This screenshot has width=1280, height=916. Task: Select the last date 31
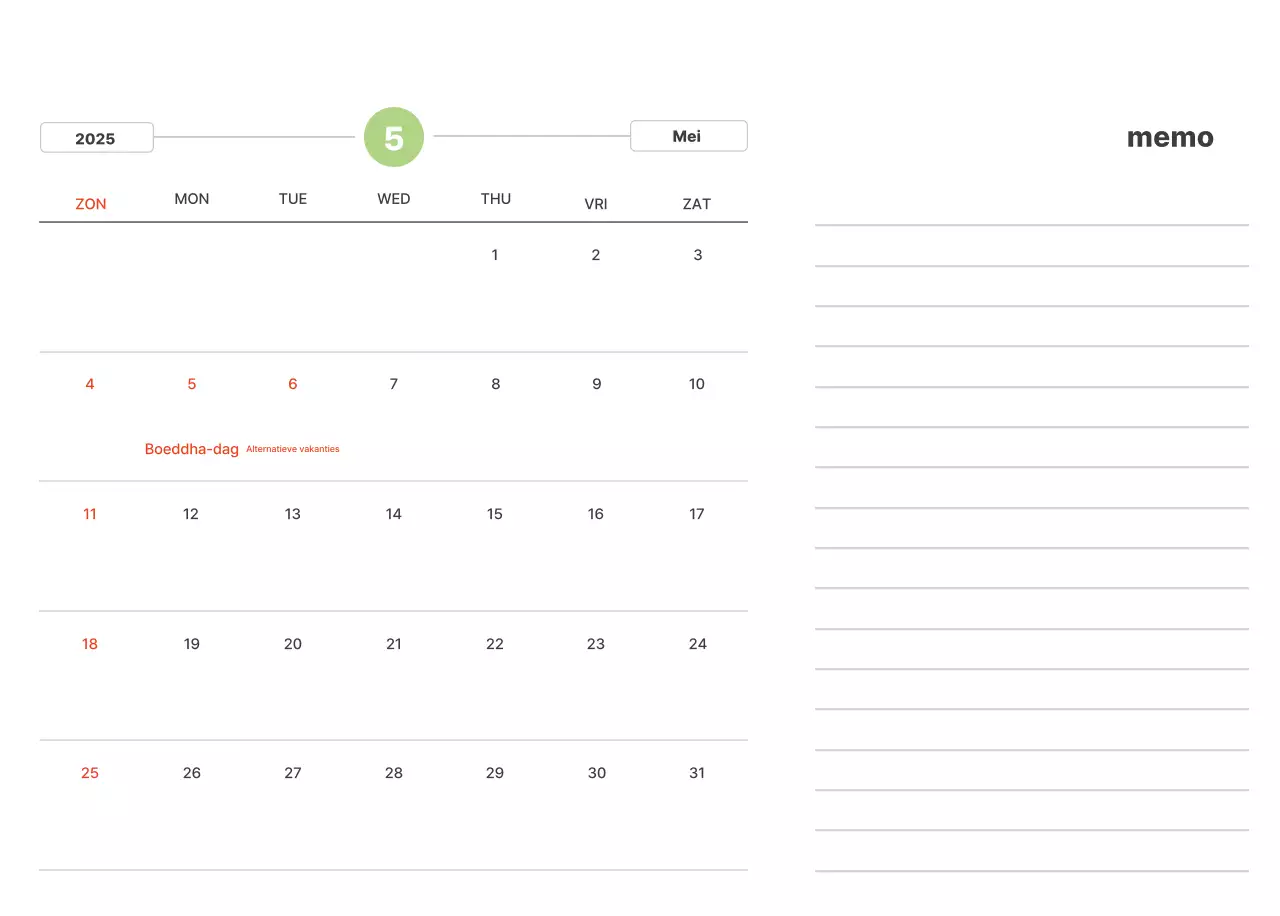(697, 773)
